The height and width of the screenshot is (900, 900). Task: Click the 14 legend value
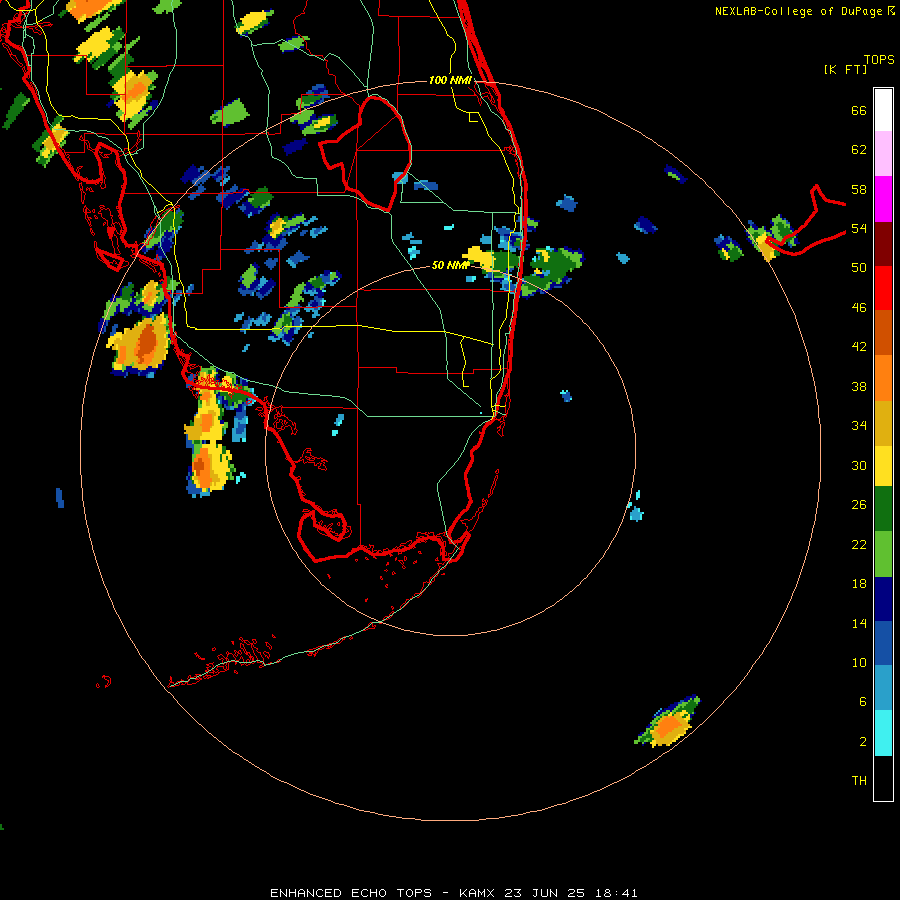point(859,623)
